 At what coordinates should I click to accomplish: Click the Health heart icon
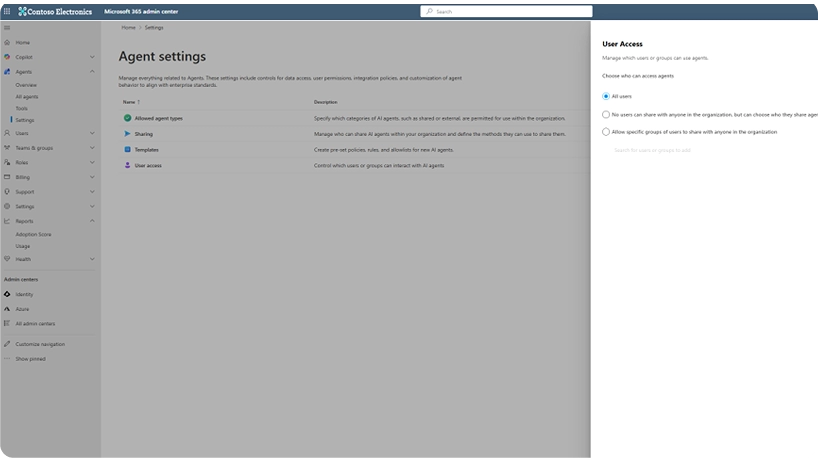click(x=7, y=259)
